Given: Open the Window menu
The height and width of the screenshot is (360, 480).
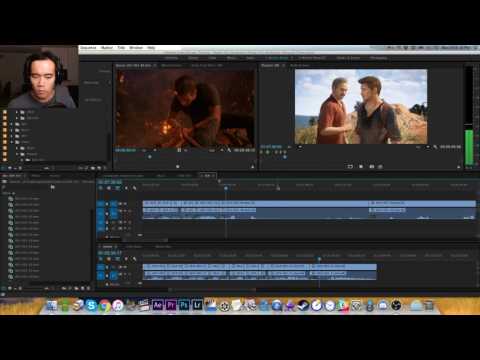Looking at the screenshot, I should (136, 48).
